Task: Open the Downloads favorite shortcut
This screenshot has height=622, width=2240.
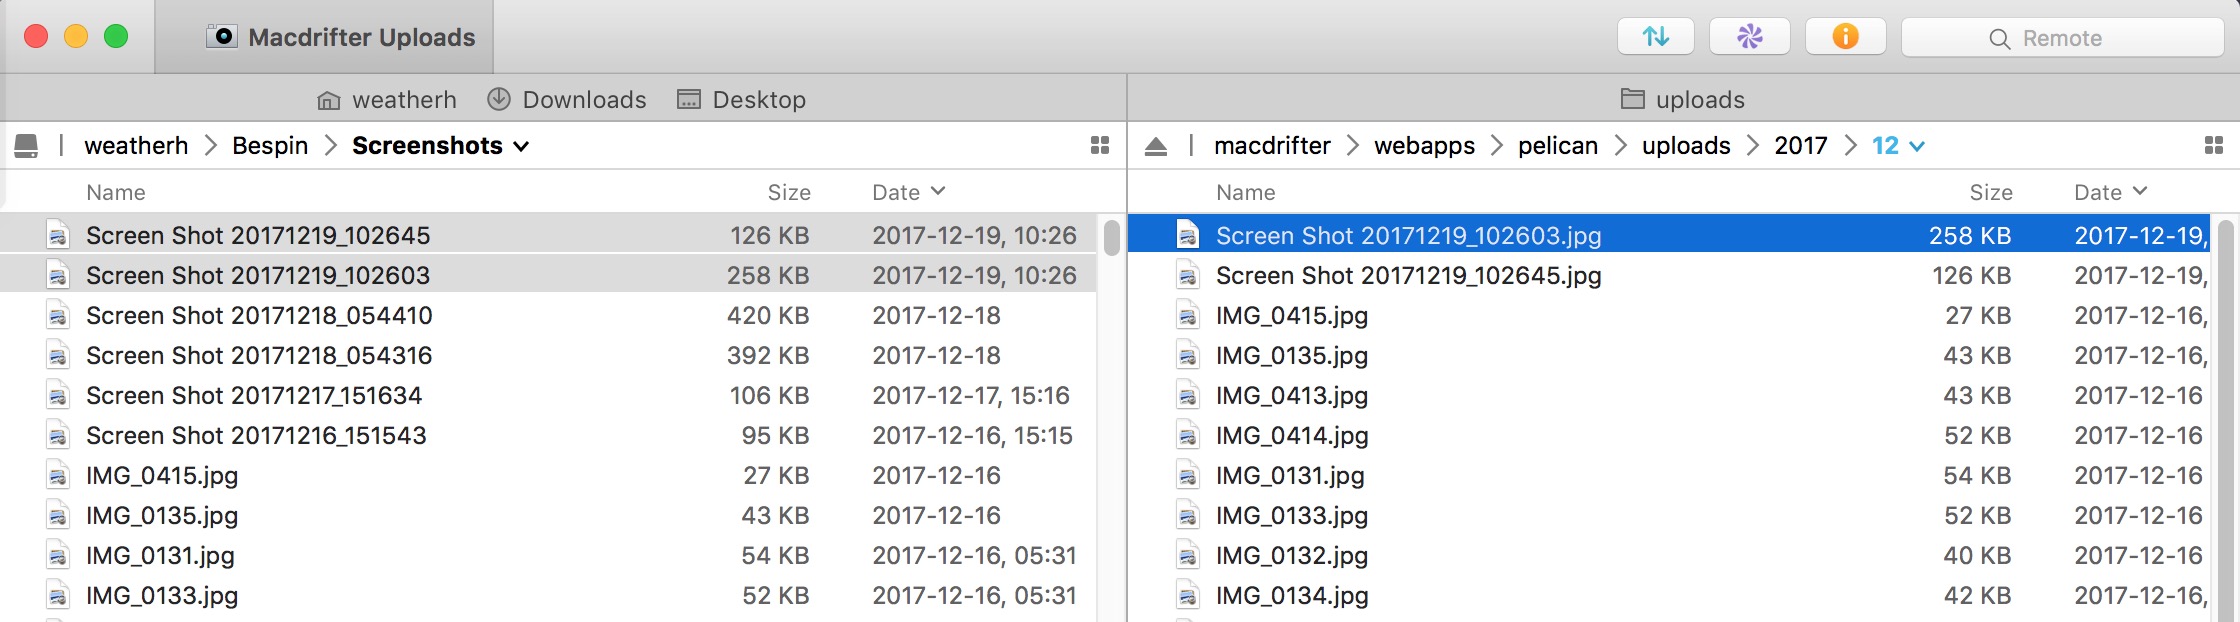Action: (x=567, y=100)
